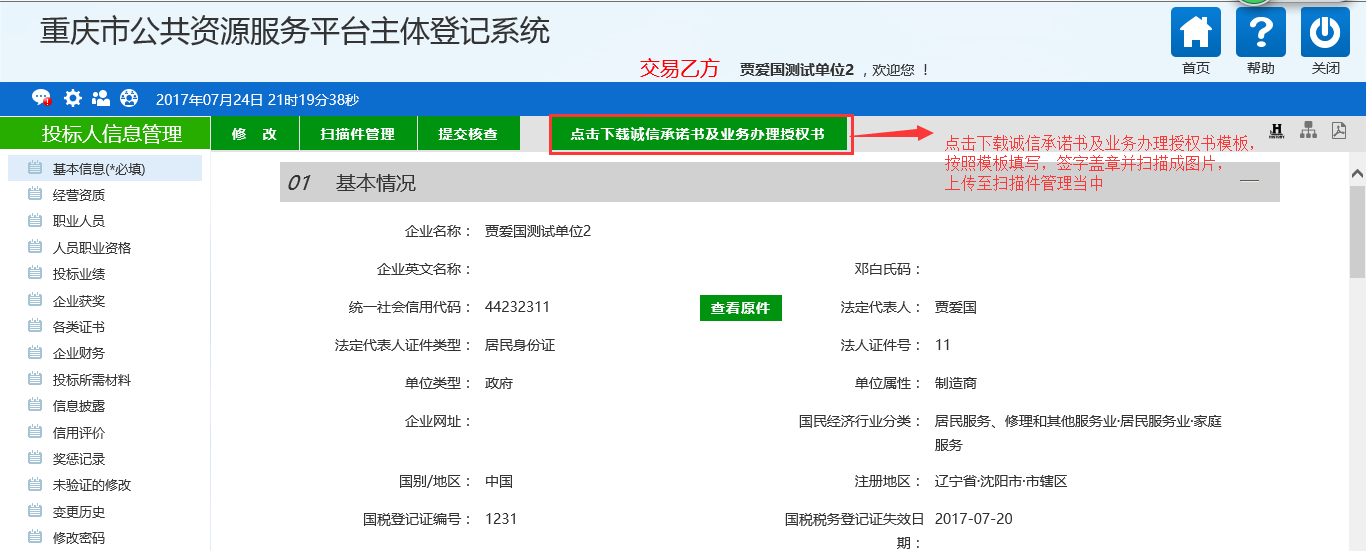Click the registration region 辽宁省·沈阳市·市辖区

click(x=1001, y=481)
